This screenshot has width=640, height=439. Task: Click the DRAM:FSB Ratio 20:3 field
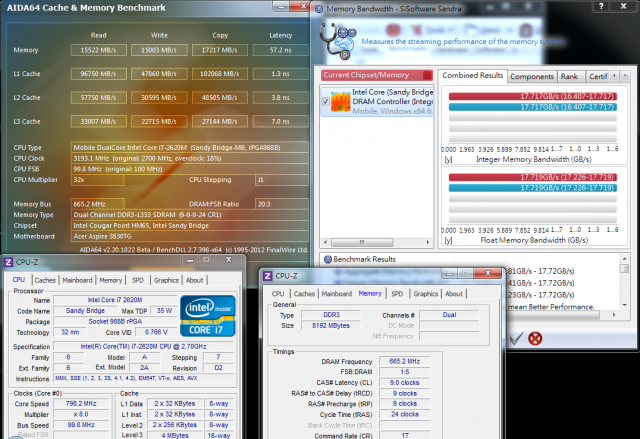[282, 204]
